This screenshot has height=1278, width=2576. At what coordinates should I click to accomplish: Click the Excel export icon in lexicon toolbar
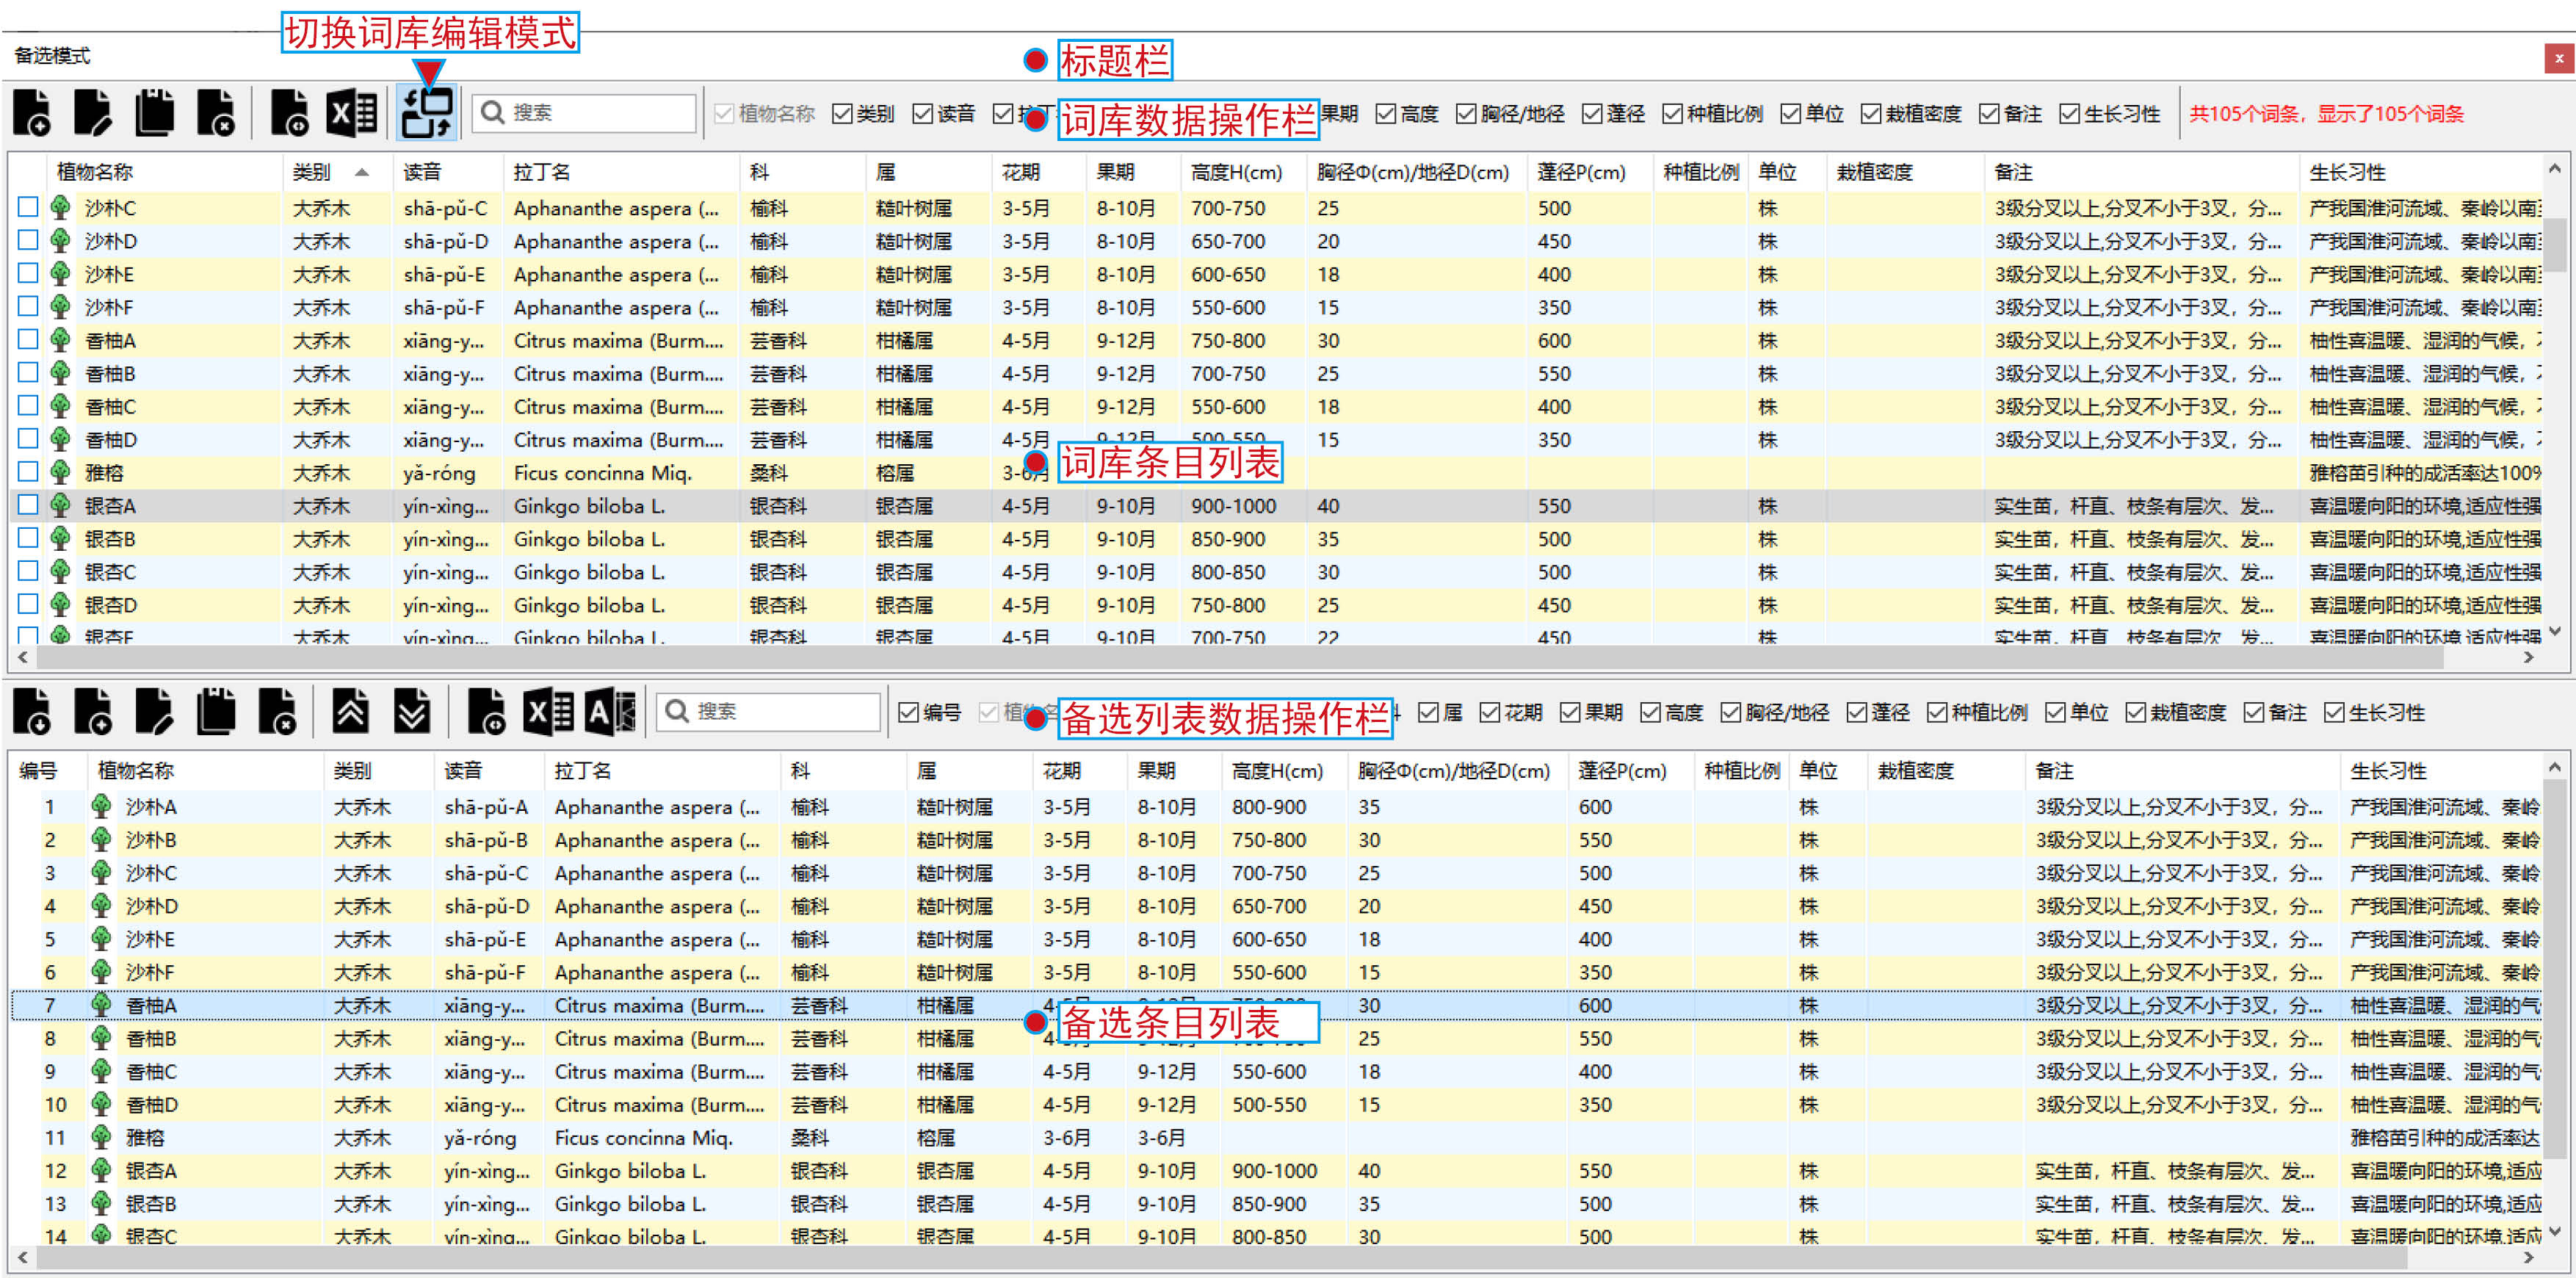pyautogui.click(x=351, y=112)
